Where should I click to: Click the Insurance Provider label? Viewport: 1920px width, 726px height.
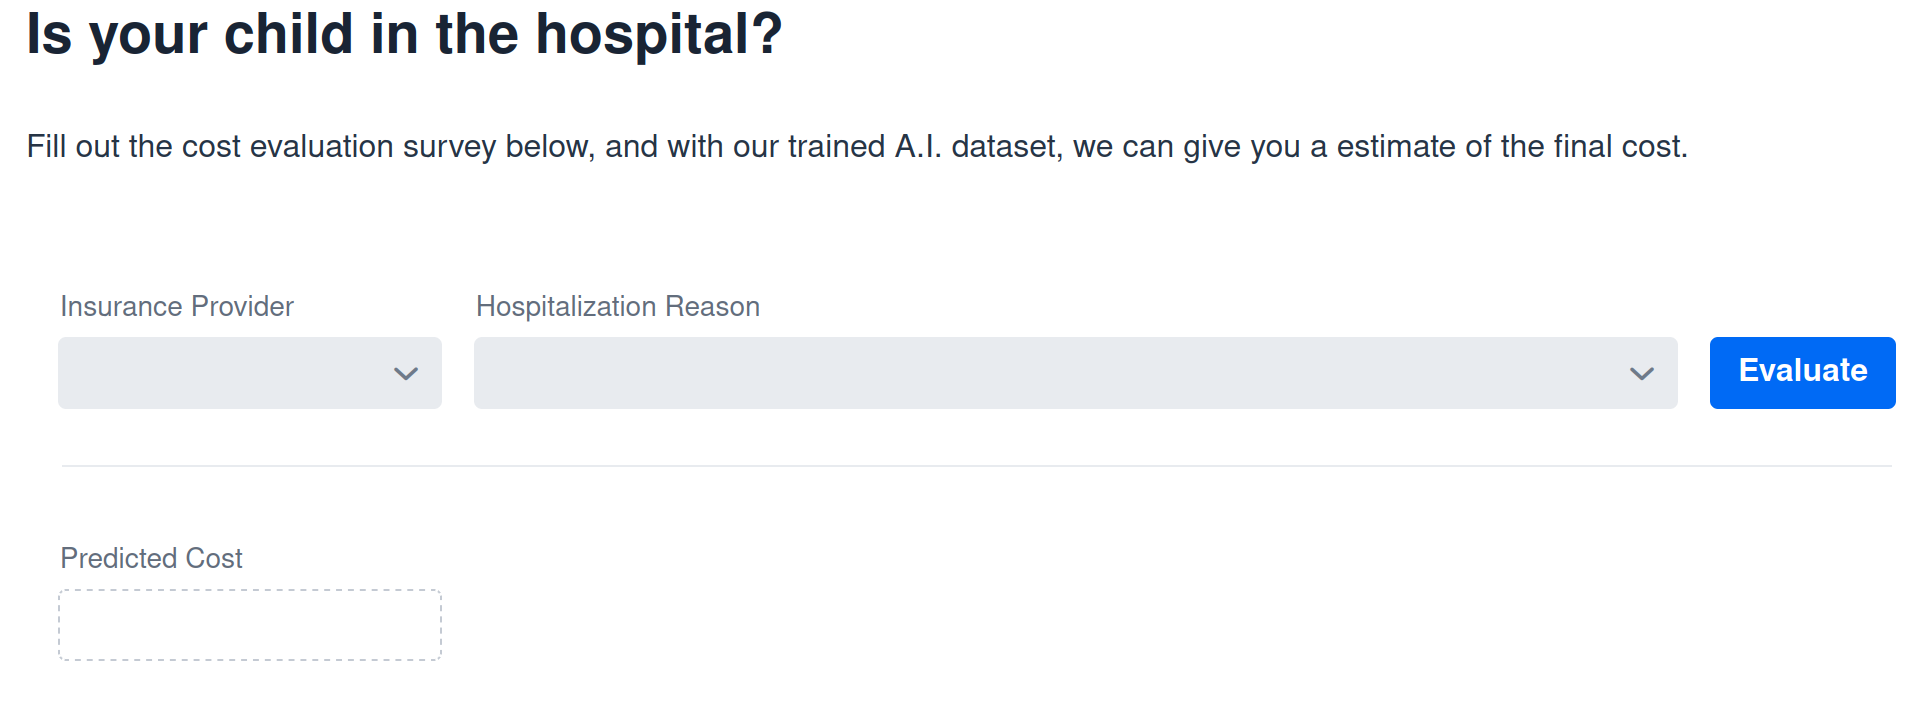177,306
